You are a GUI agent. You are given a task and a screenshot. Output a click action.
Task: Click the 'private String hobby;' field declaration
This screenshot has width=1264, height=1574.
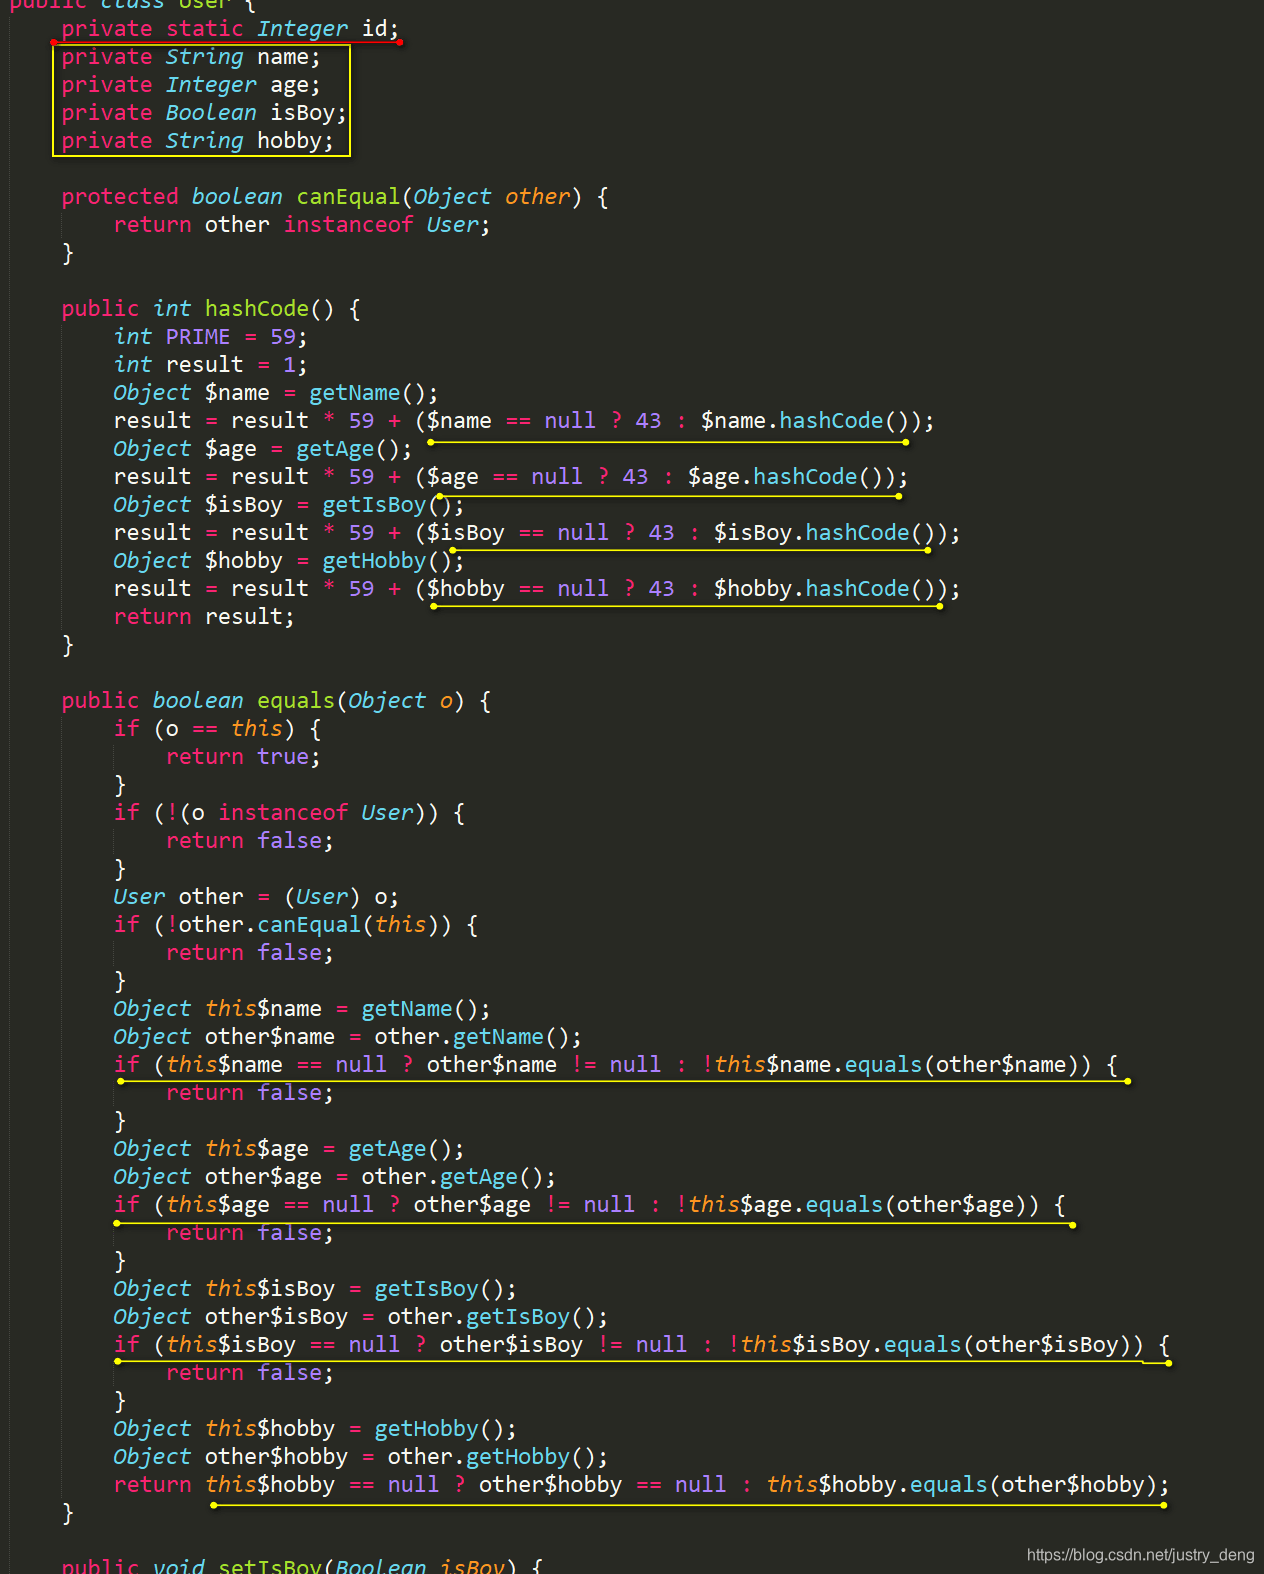tap(197, 141)
